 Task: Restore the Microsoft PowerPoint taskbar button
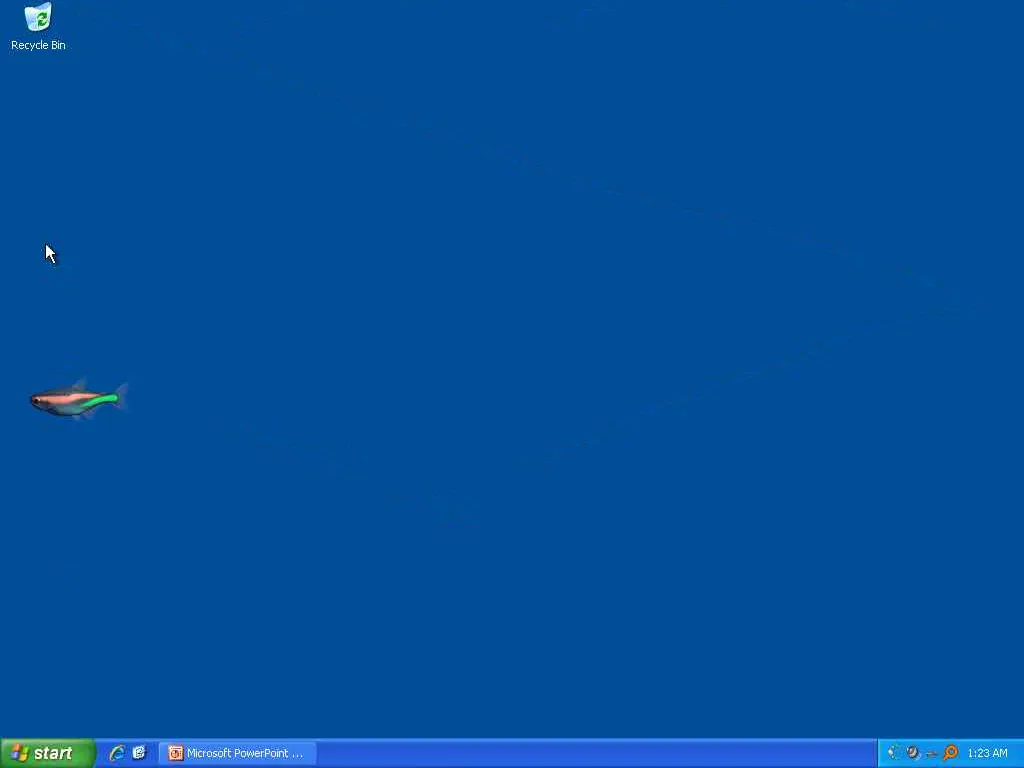pos(237,753)
